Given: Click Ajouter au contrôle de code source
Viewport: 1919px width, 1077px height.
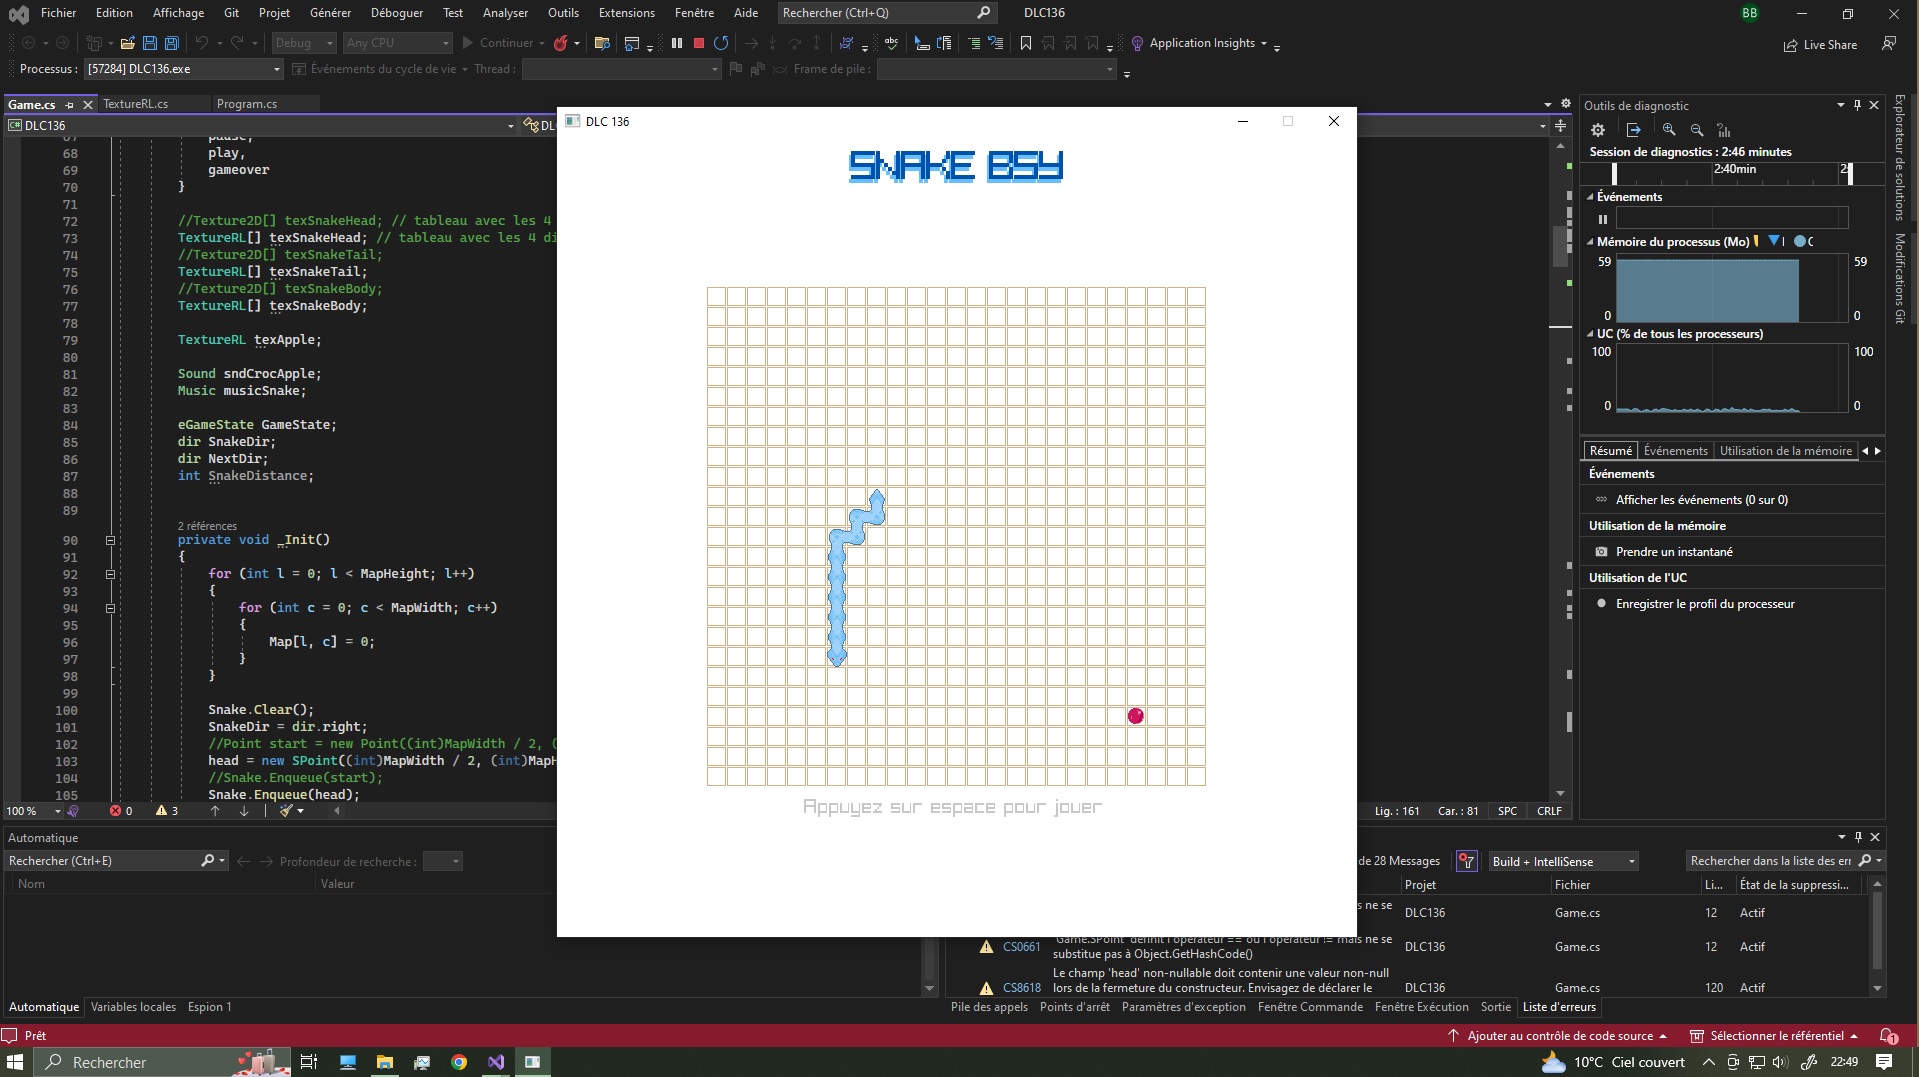Looking at the screenshot, I should [1559, 1036].
